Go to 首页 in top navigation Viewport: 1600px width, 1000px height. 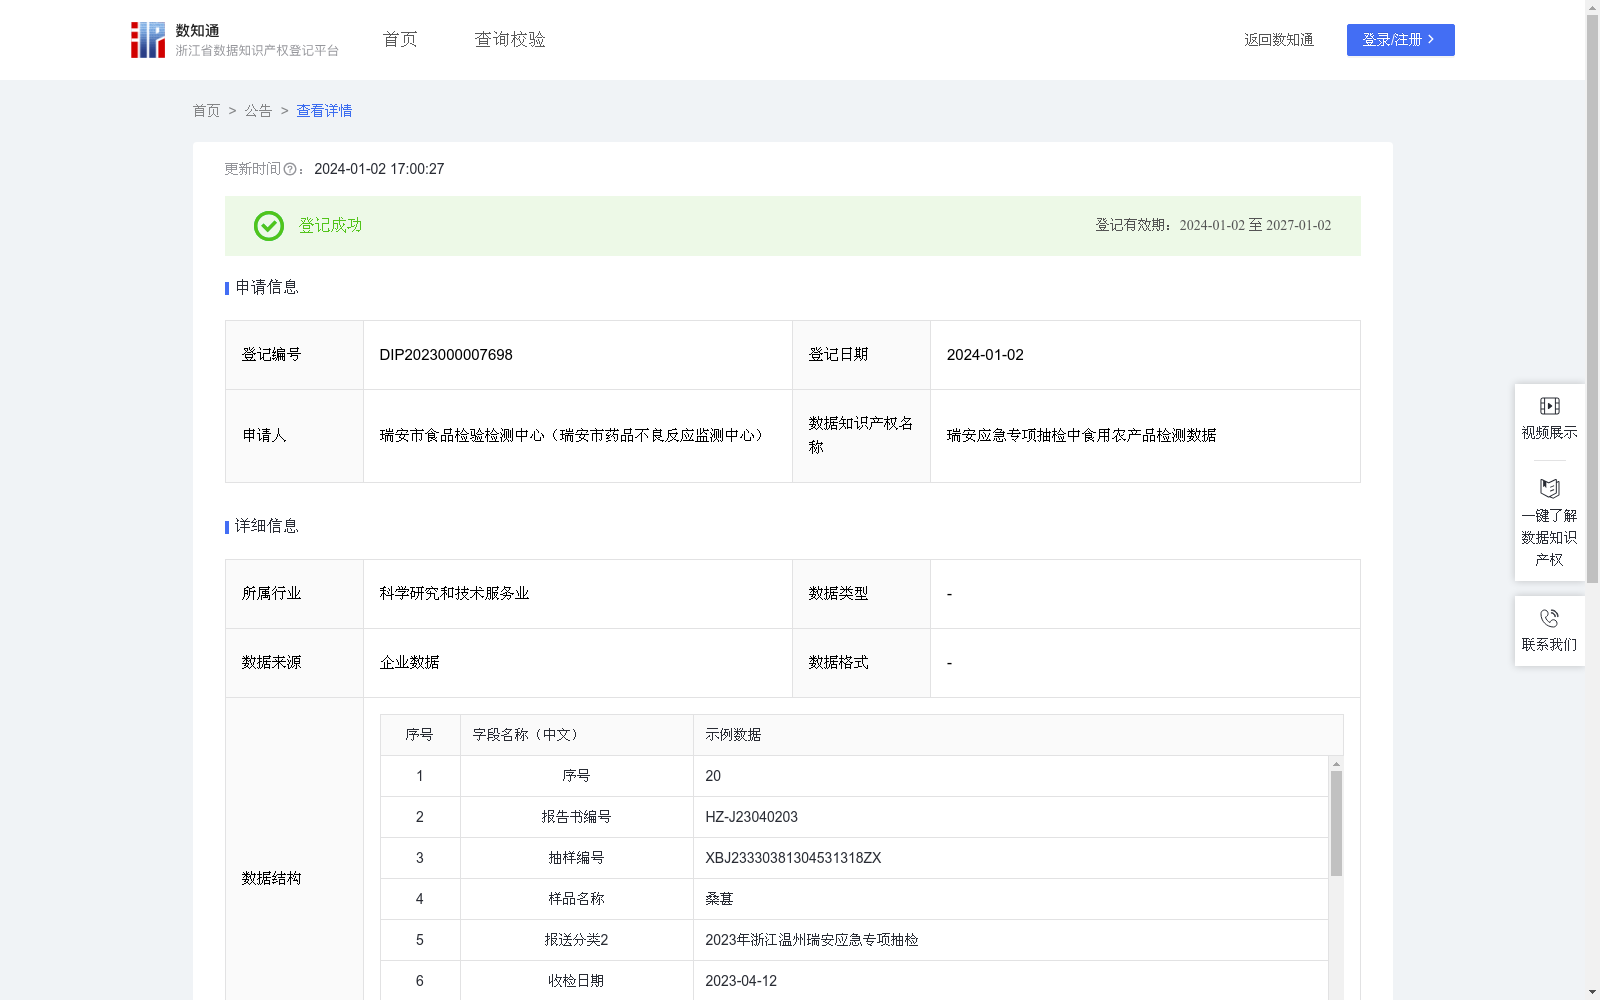click(x=400, y=40)
